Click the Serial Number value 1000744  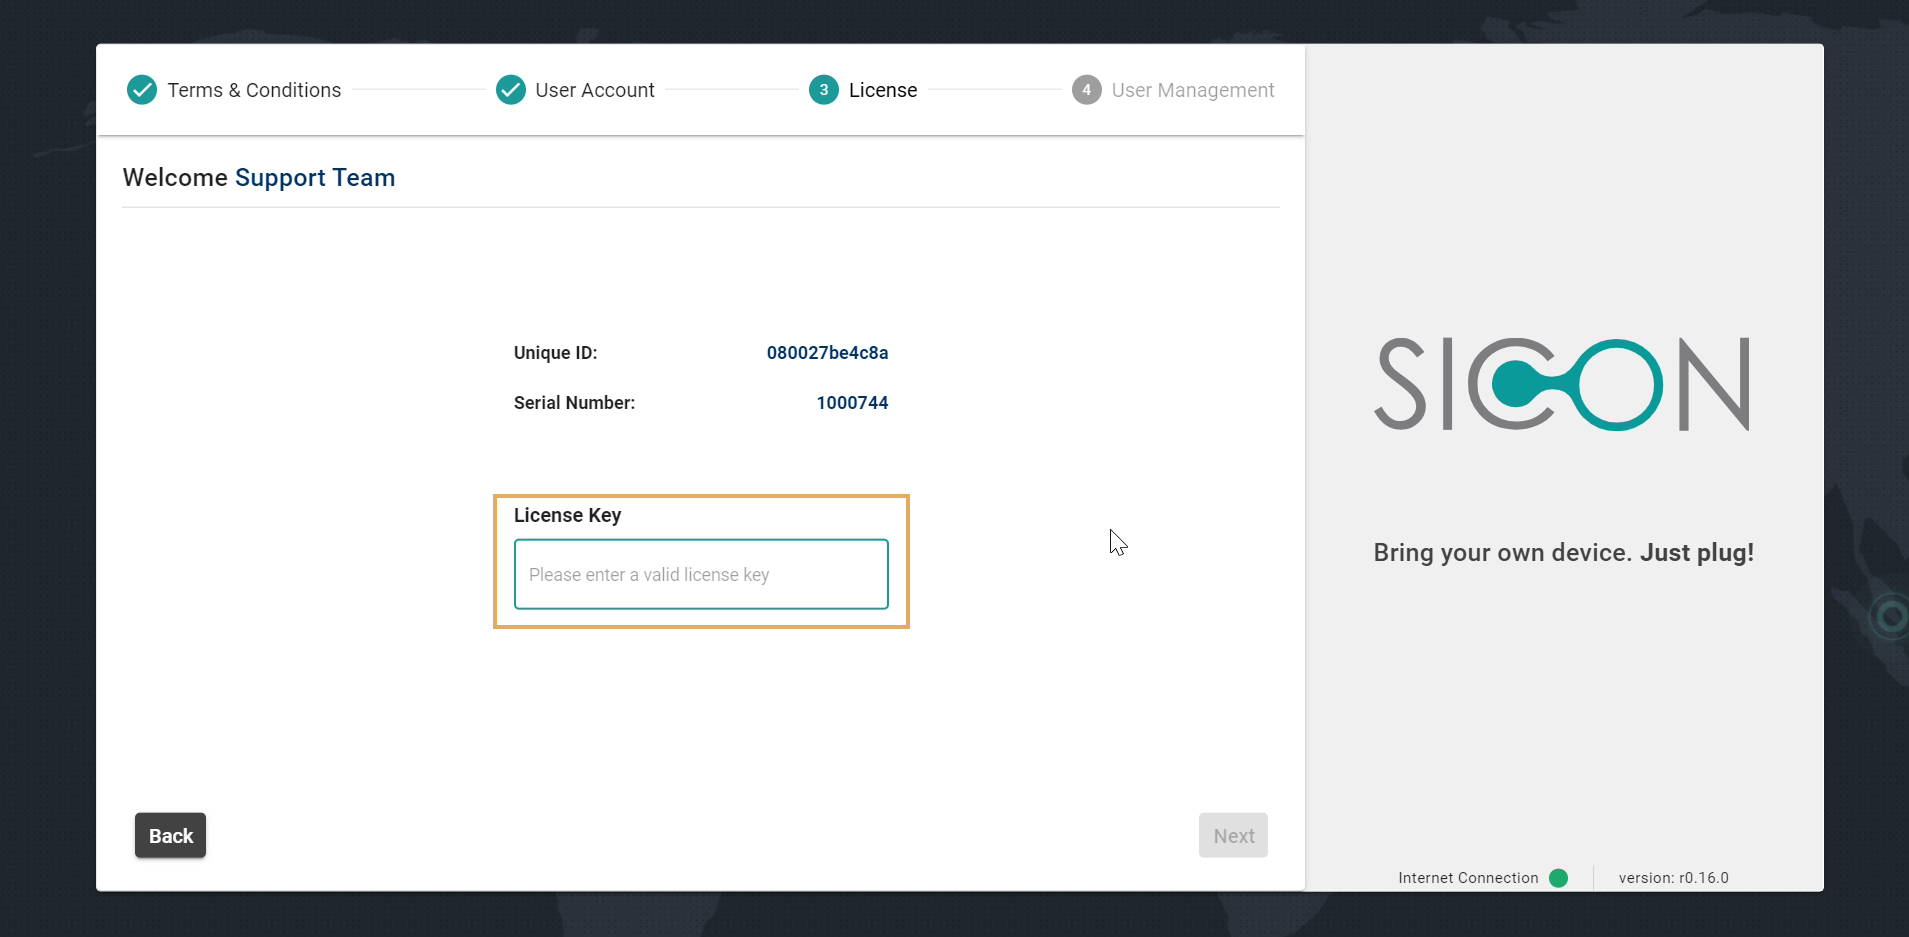pos(852,403)
